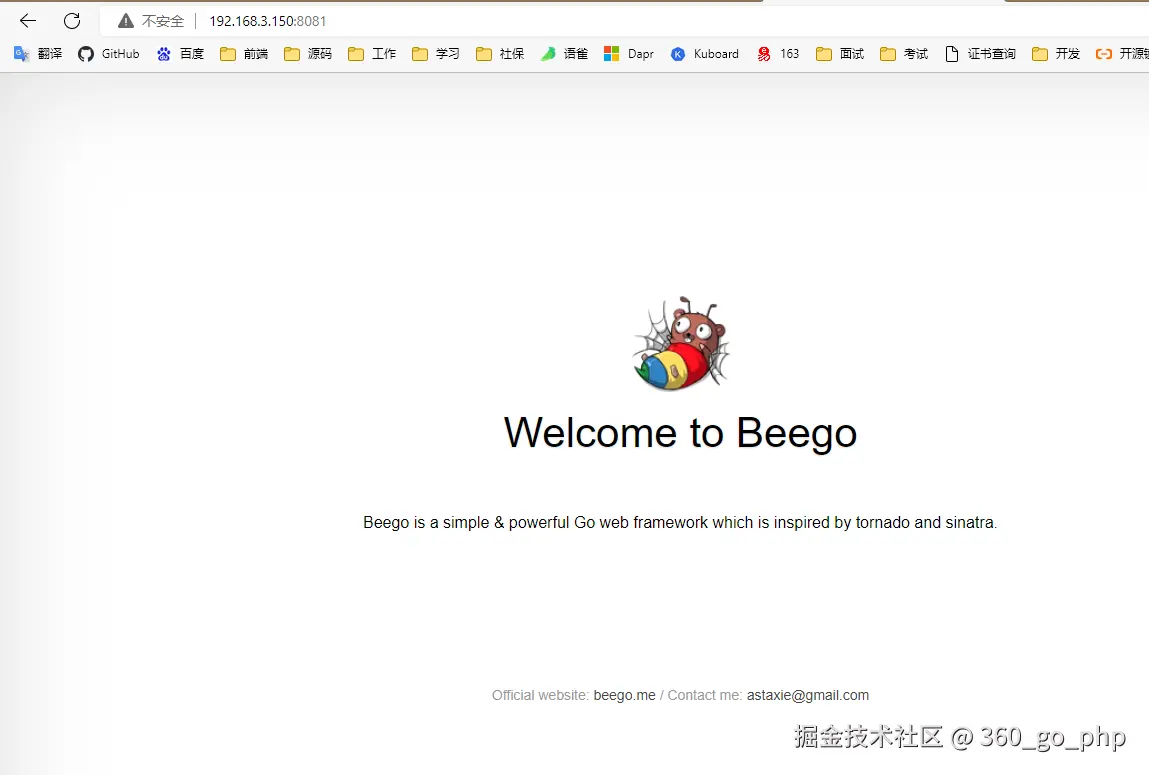Open the 语雀 bookmark
The image size is (1149, 775).
tap(564, 53)
